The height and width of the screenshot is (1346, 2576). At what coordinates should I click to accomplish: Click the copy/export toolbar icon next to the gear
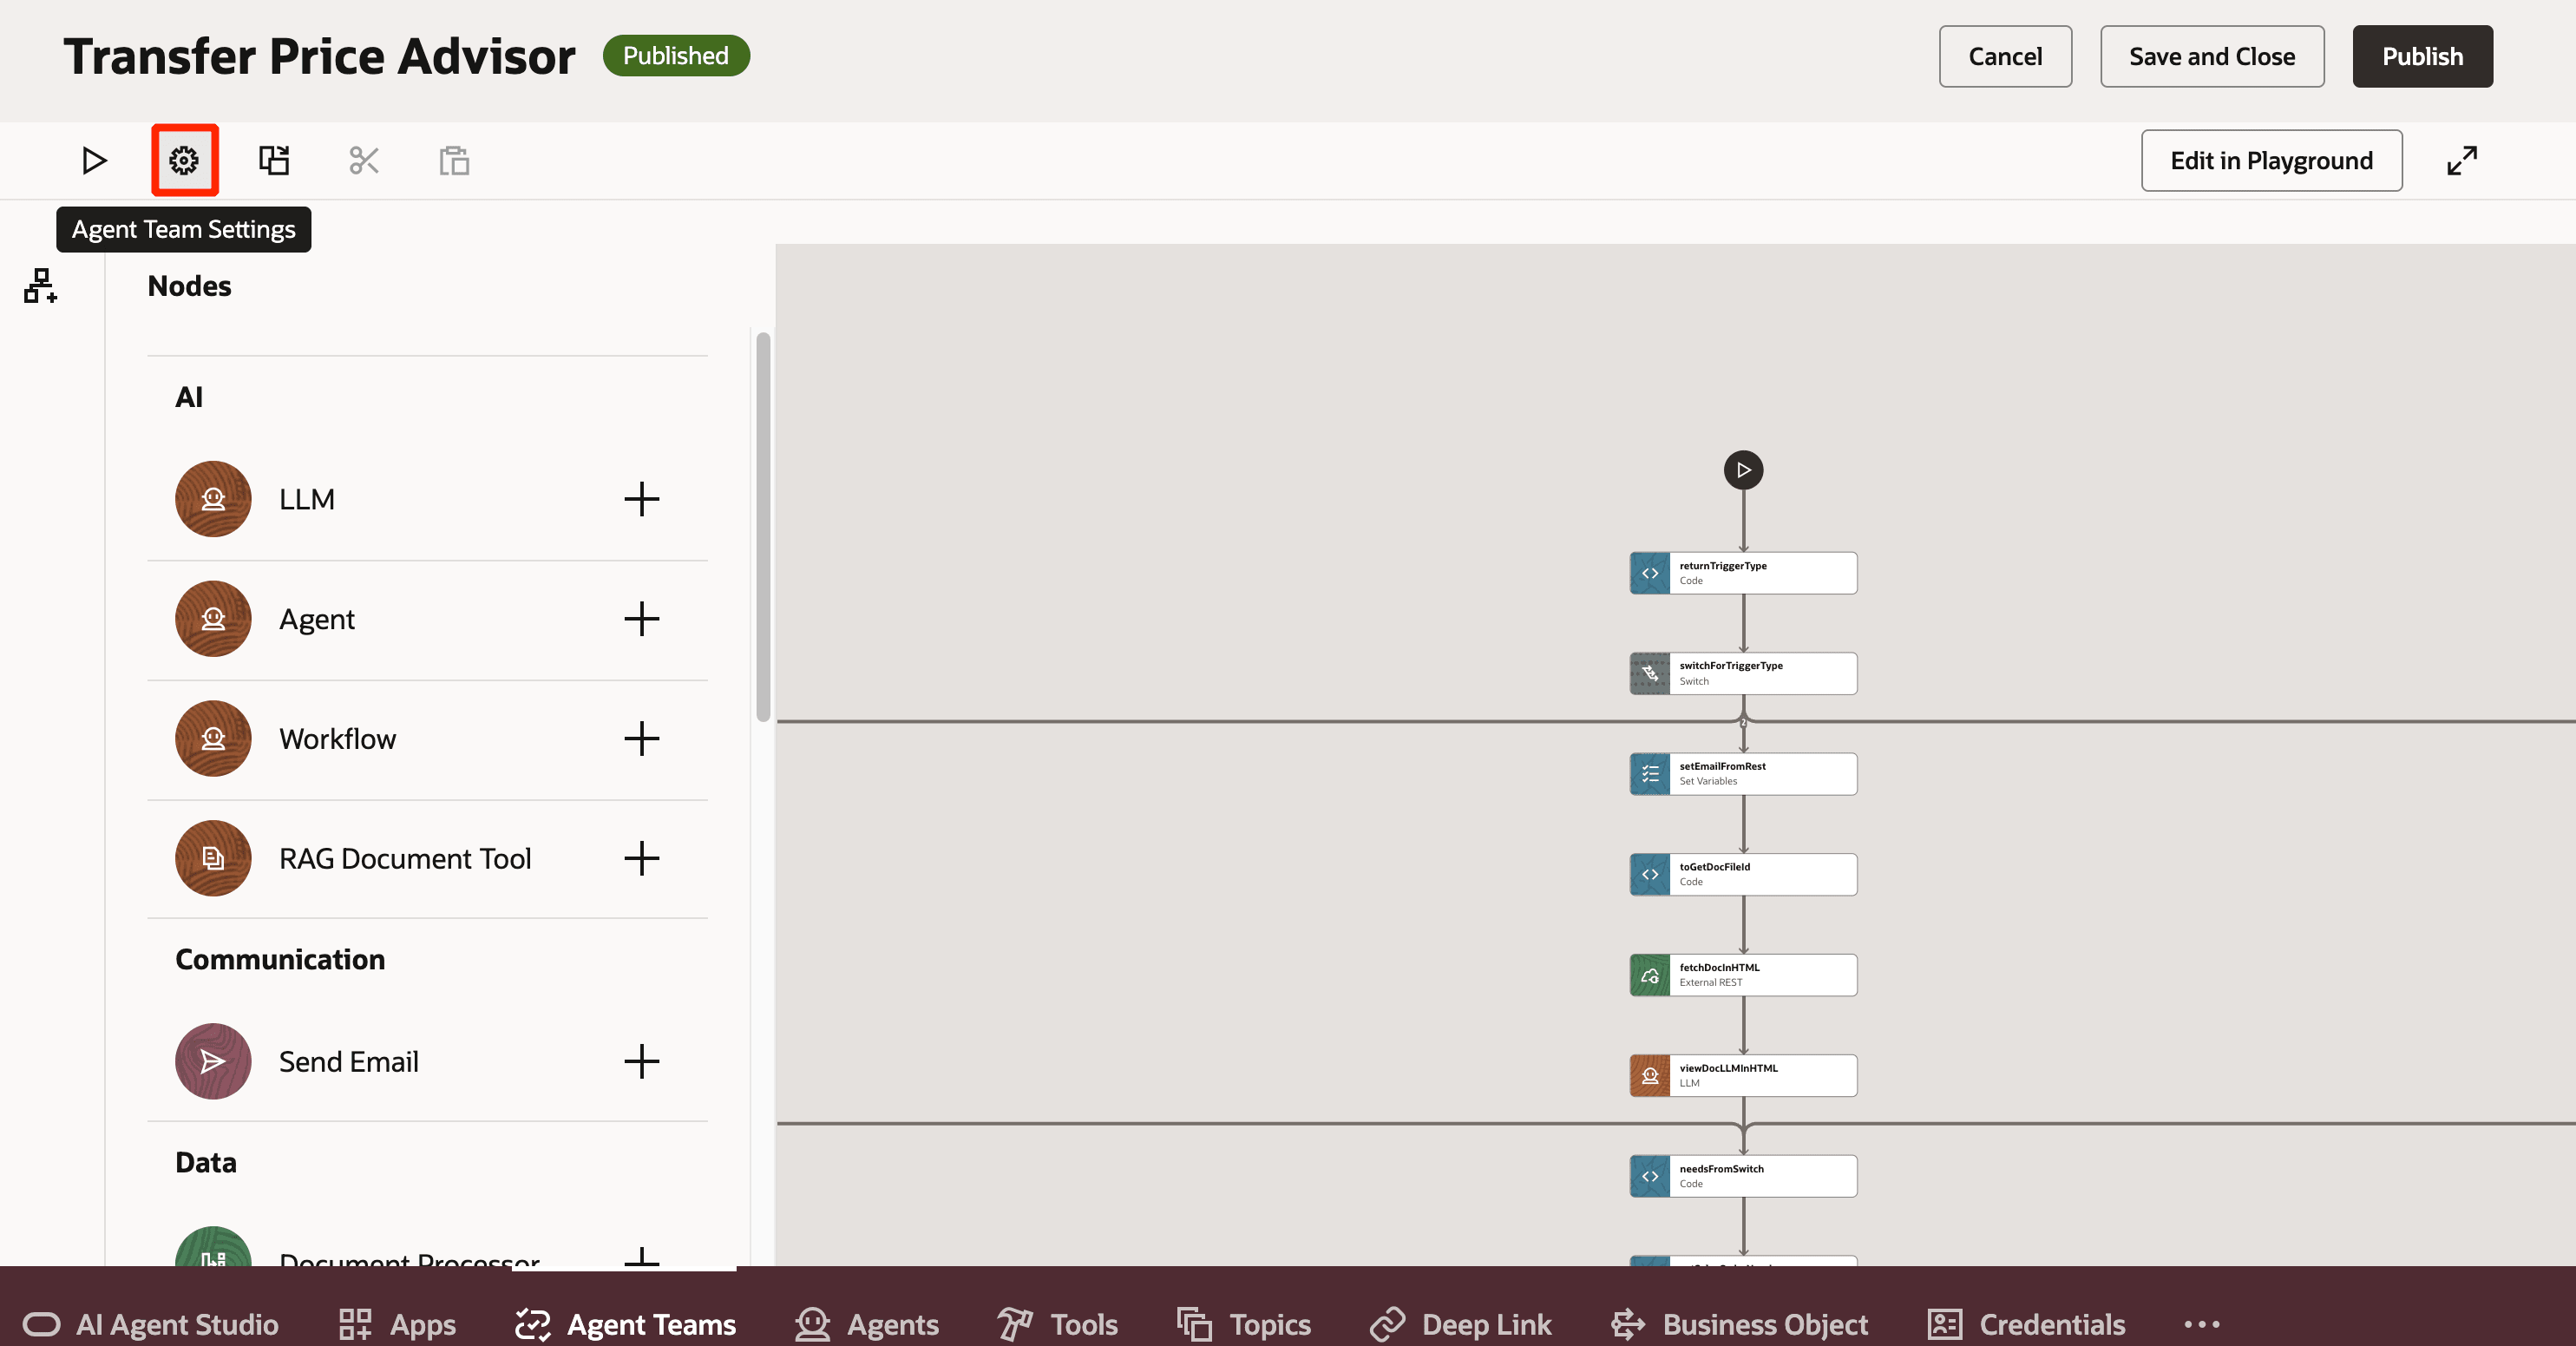pyautogui.click(x=274, y=160)
